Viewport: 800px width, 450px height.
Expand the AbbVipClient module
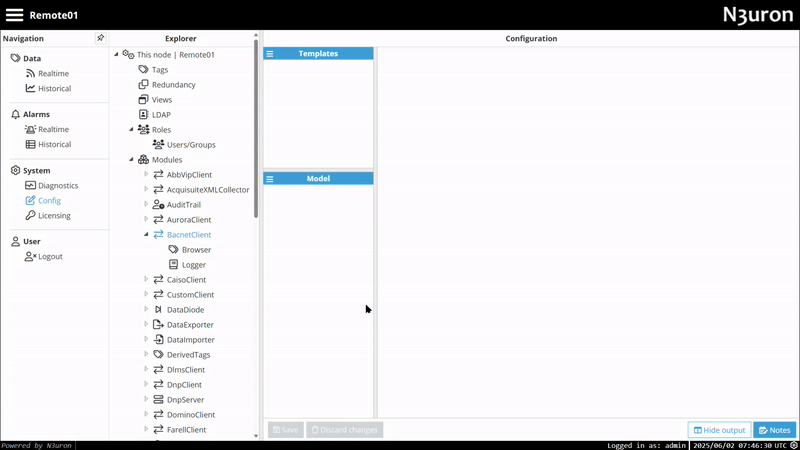click(x=146, y=174)
